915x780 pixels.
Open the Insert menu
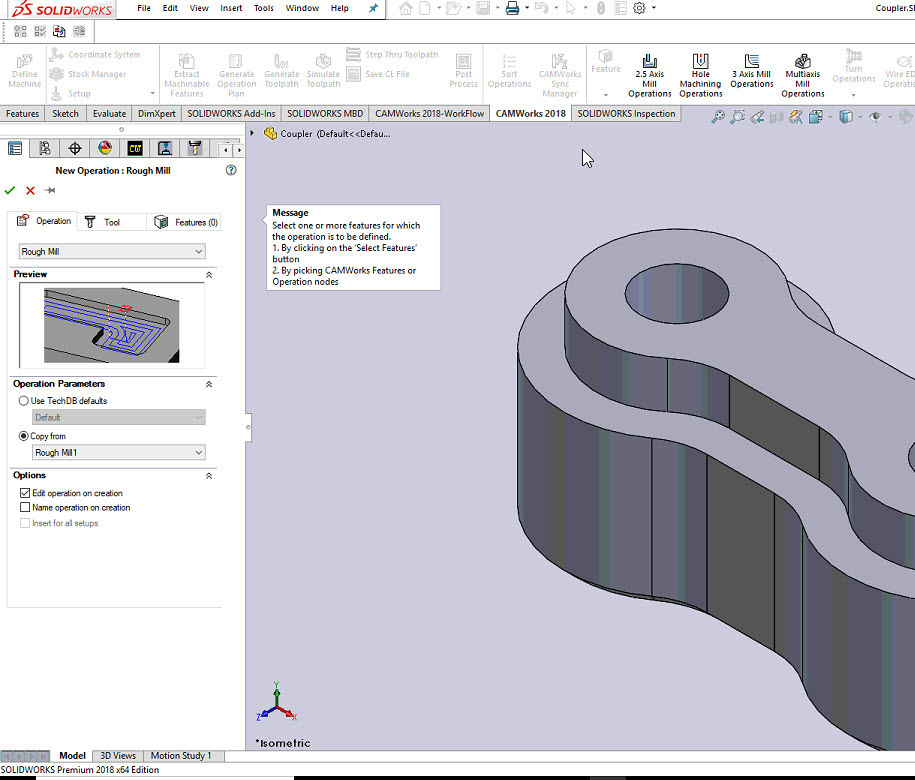coord(231,8)
